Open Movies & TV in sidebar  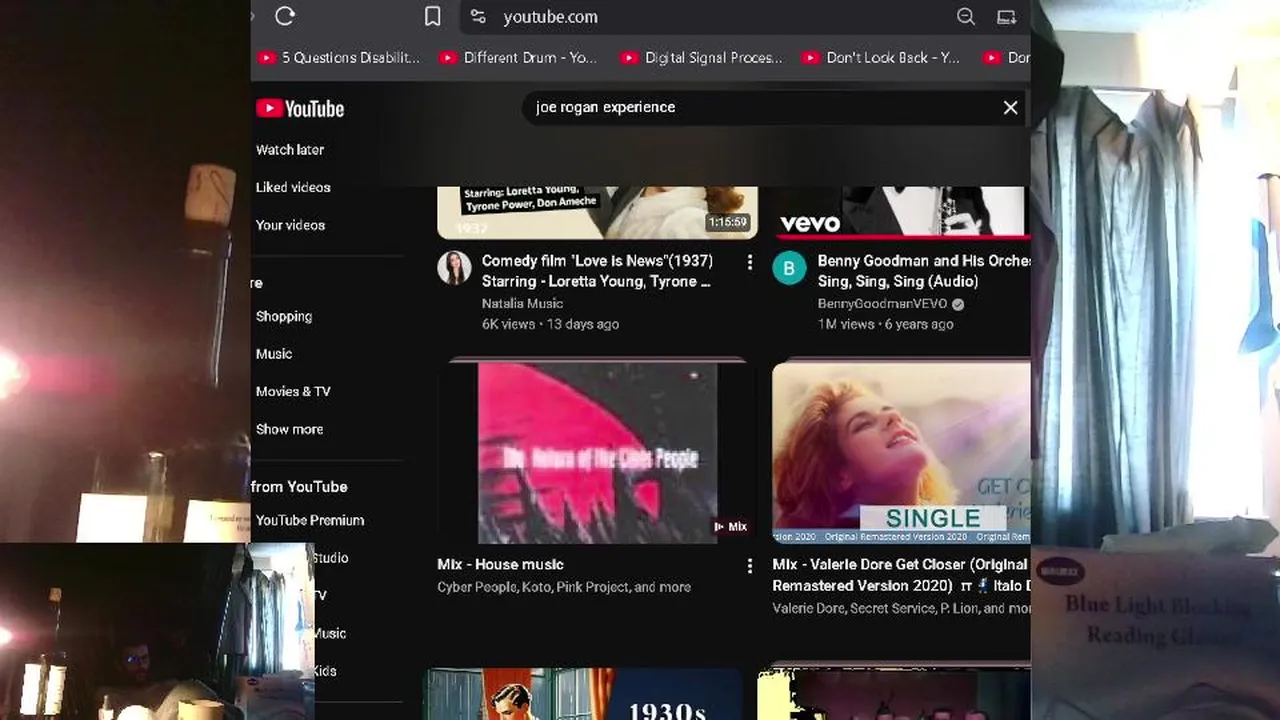(293, 392)
